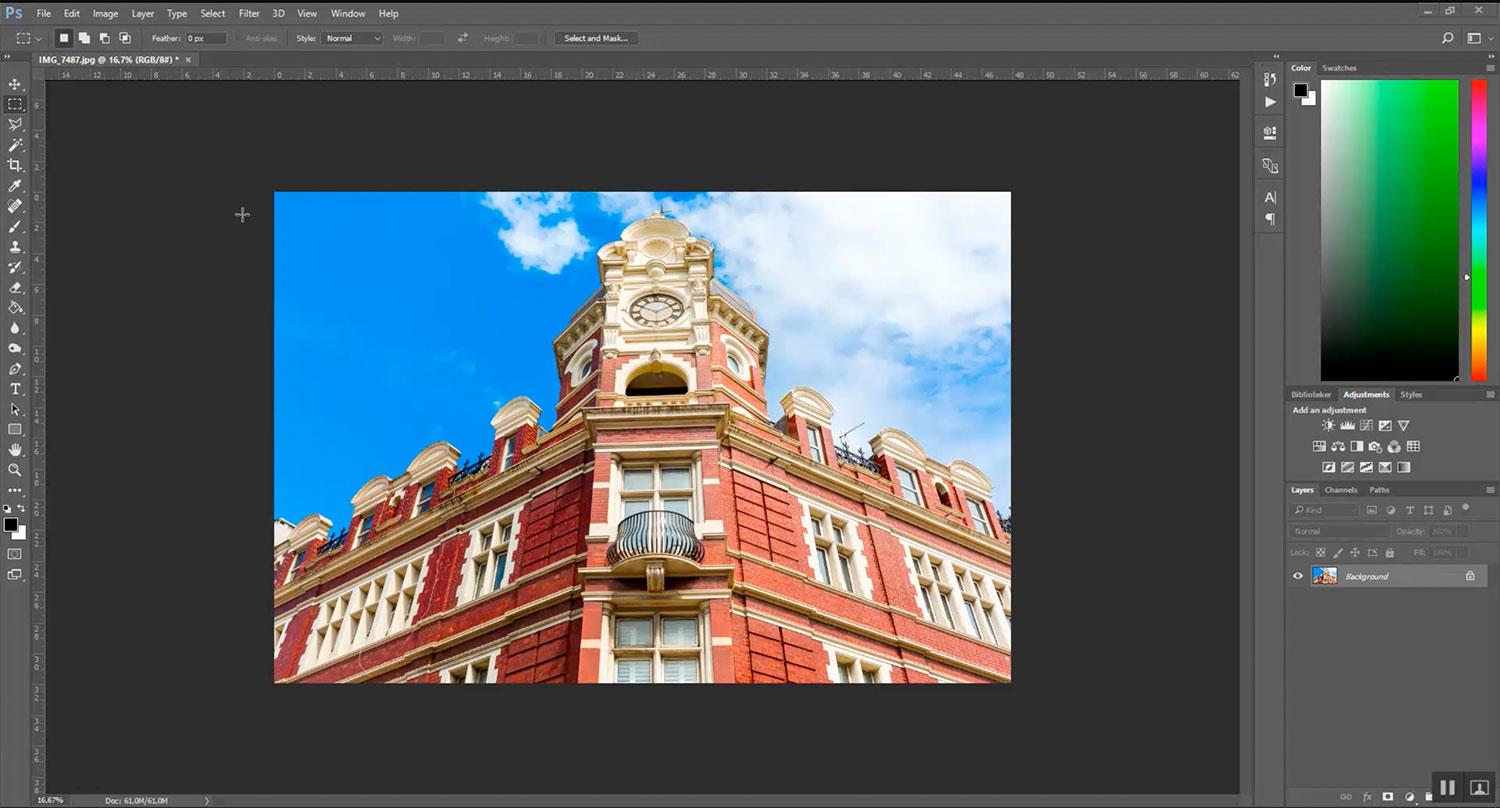Add a Brightness/Contrast adjustment

[x=1328, y=426]
